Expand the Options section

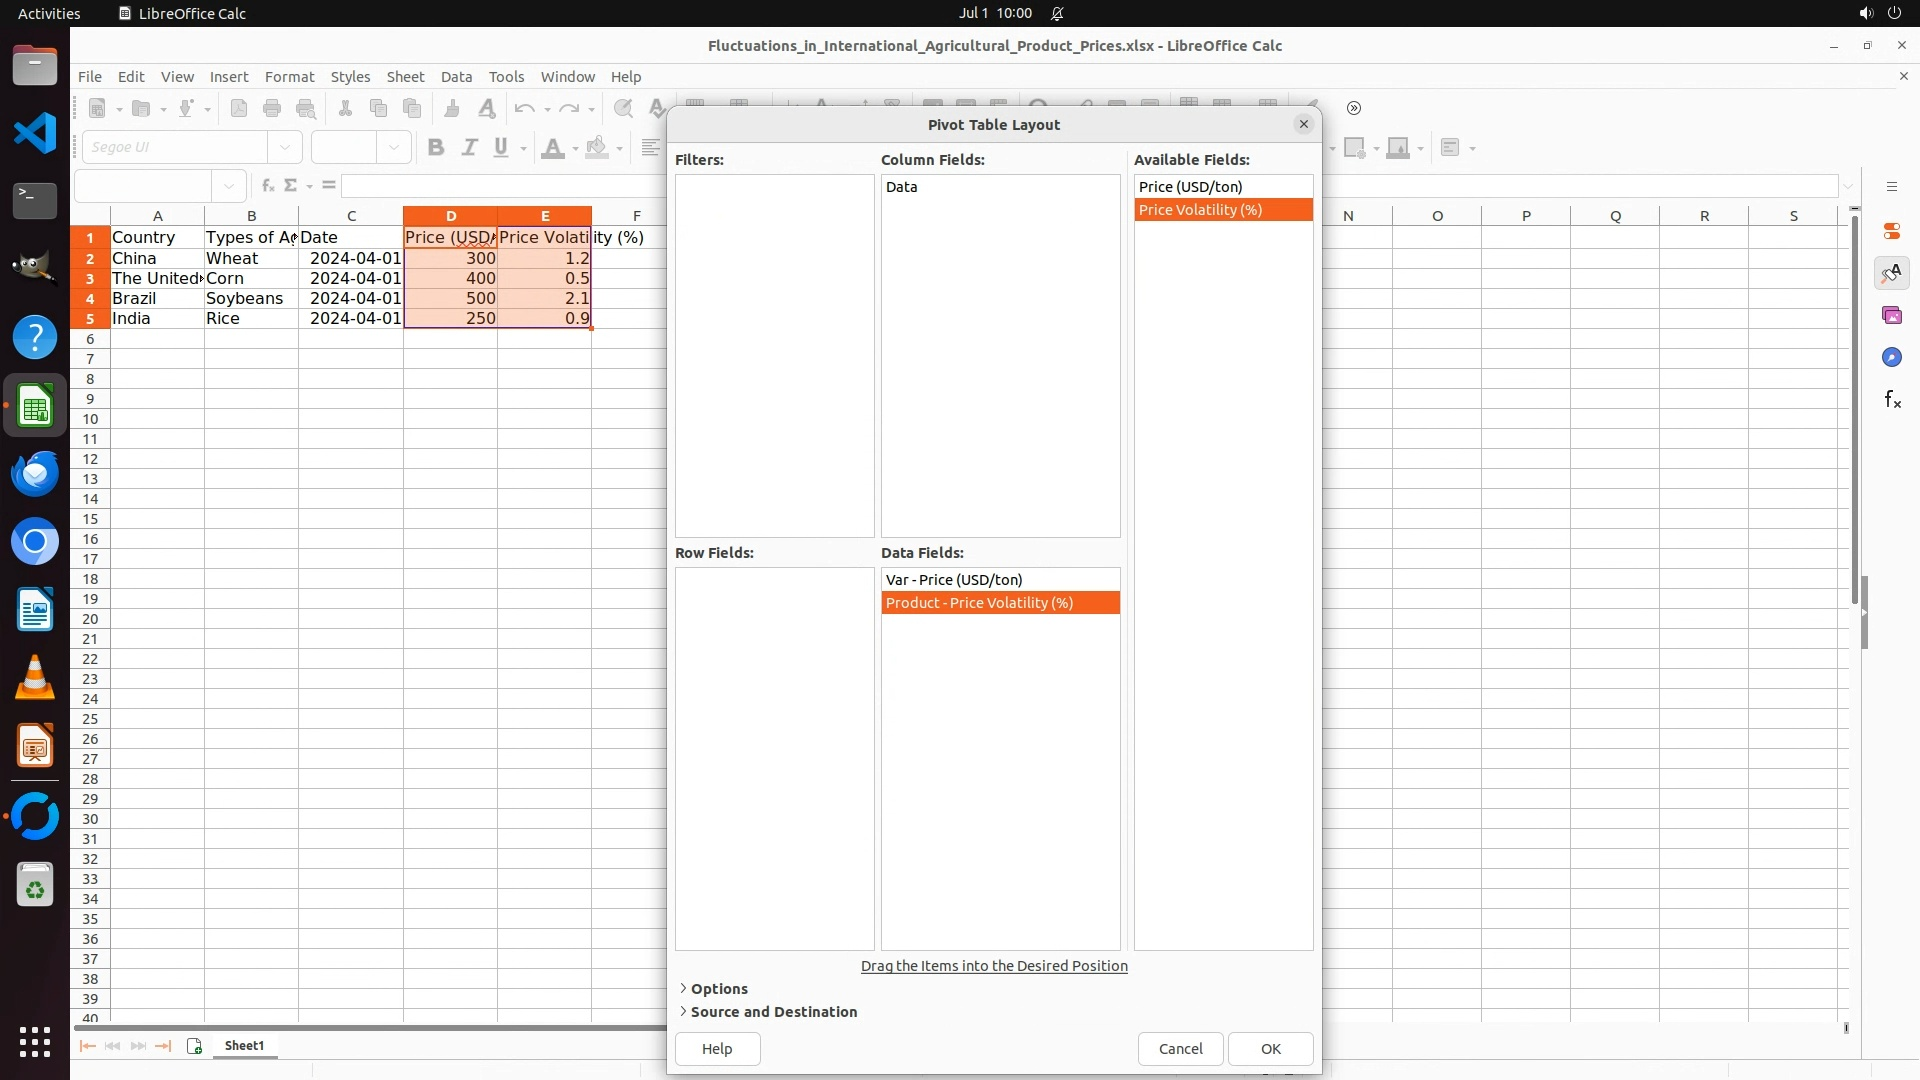[718, 989]
